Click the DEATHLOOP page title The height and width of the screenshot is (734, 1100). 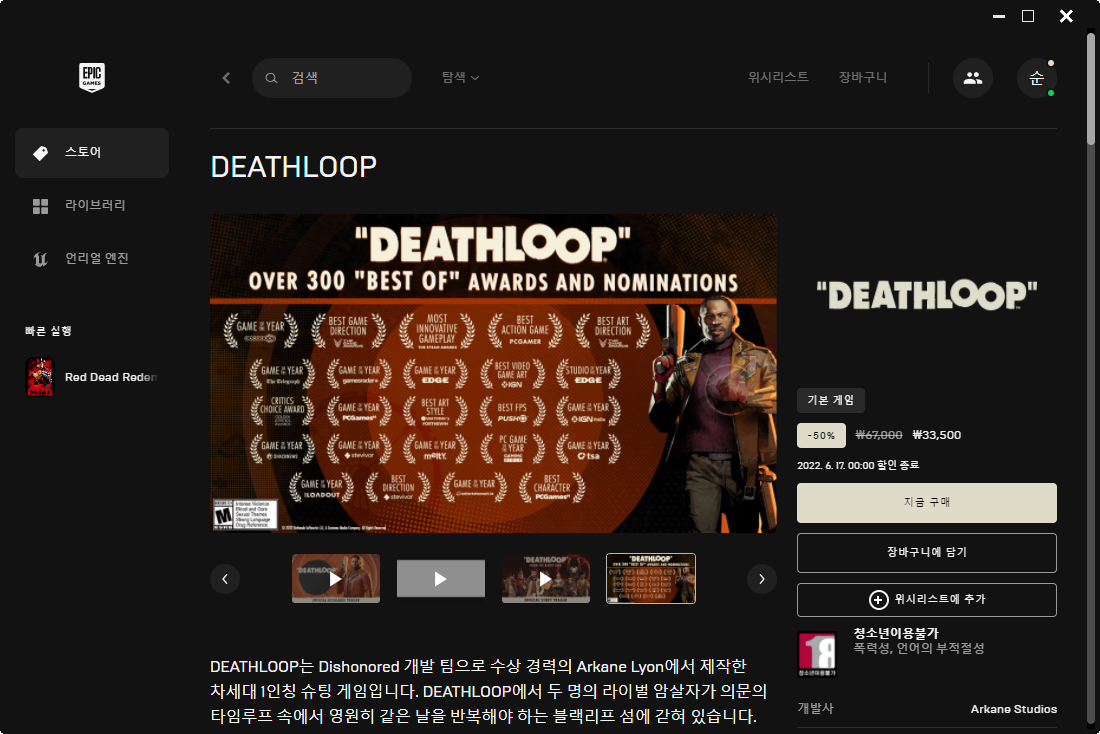pos(294,167)
